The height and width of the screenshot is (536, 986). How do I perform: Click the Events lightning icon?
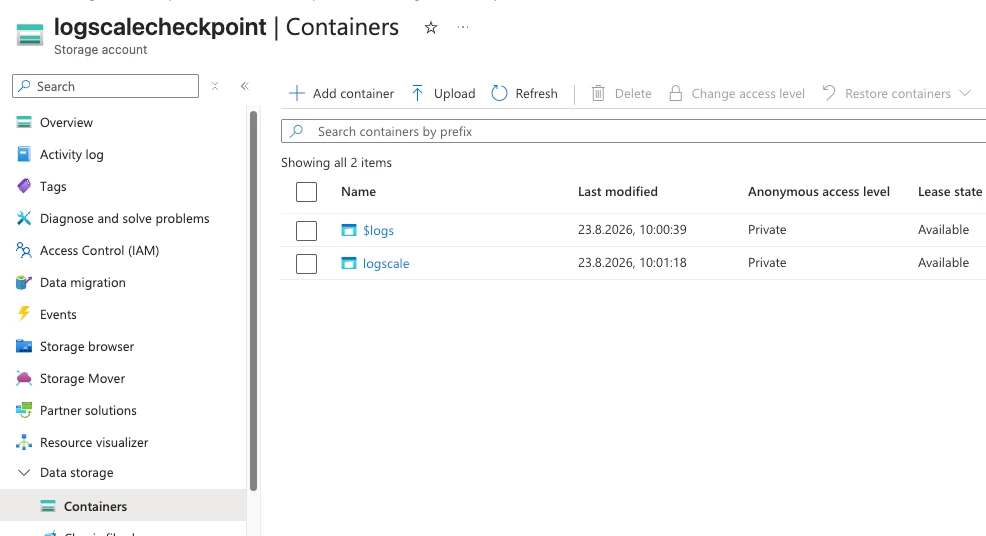click(24, 314)
